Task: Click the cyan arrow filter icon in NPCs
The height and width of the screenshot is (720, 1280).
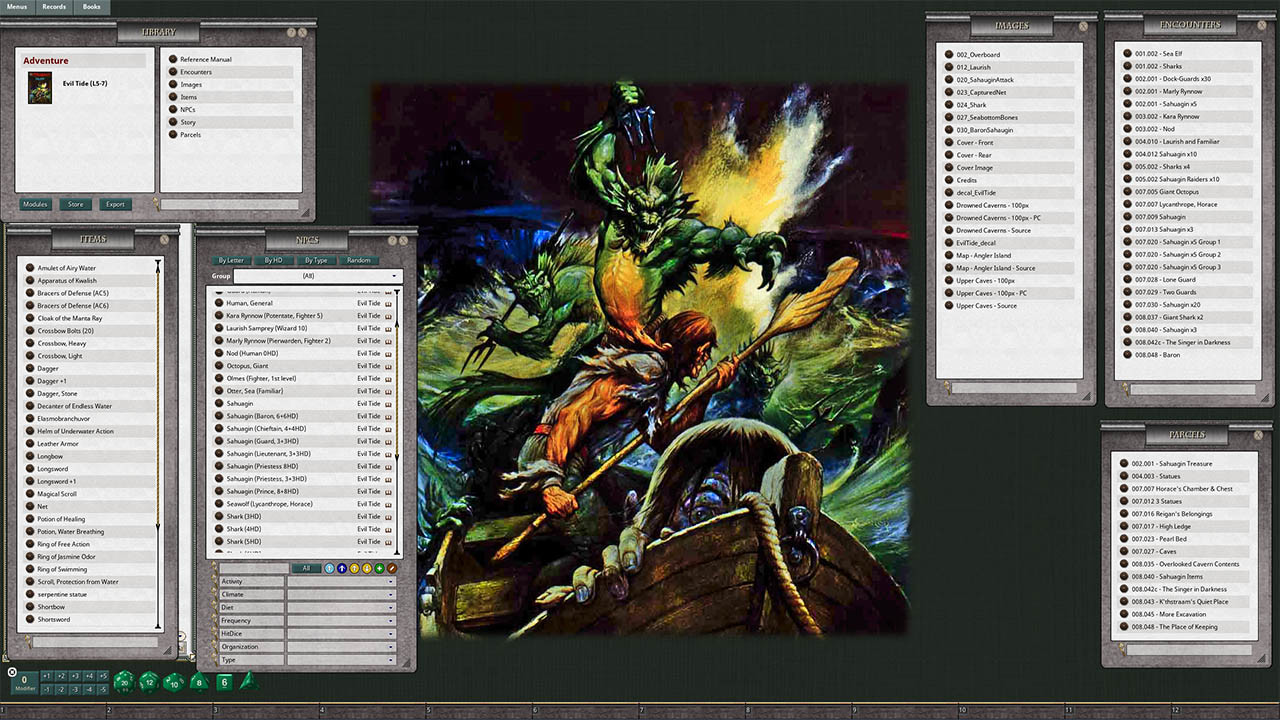Action: 330,568
